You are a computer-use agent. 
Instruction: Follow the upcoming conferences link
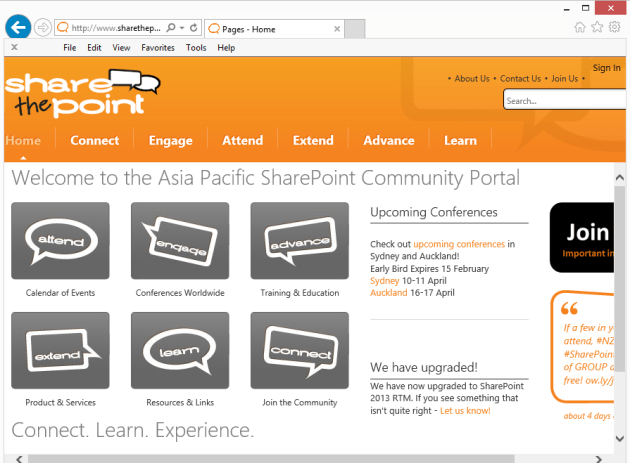tap(459, 244)
